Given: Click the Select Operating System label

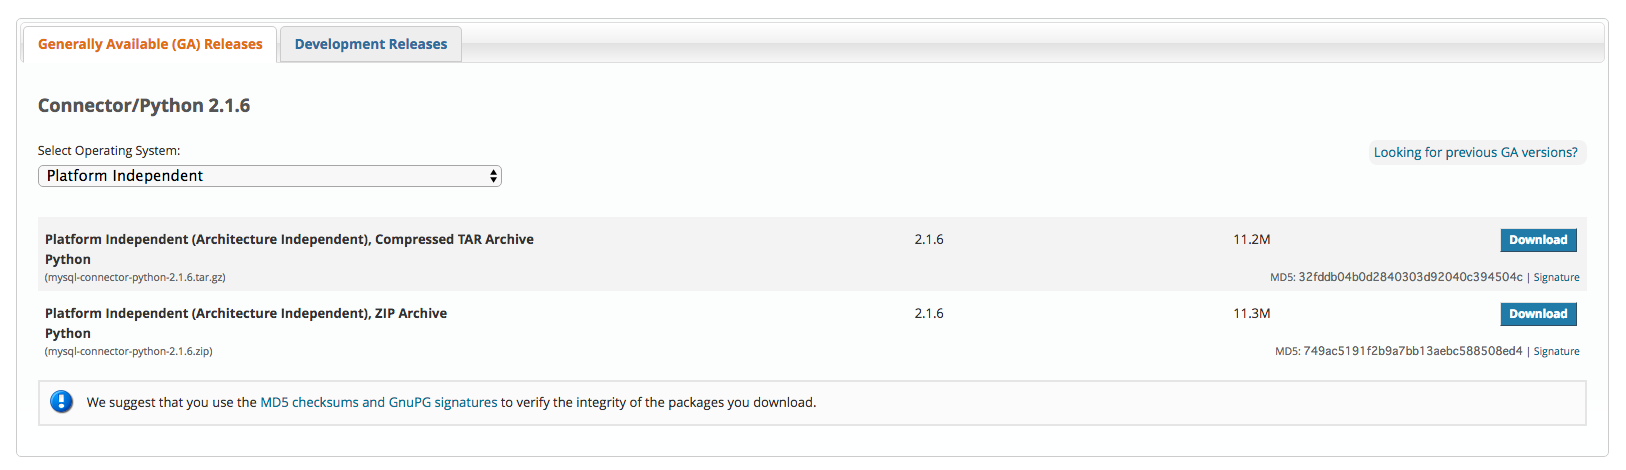Looking at the screenshot, I should (x=109, y=151).
